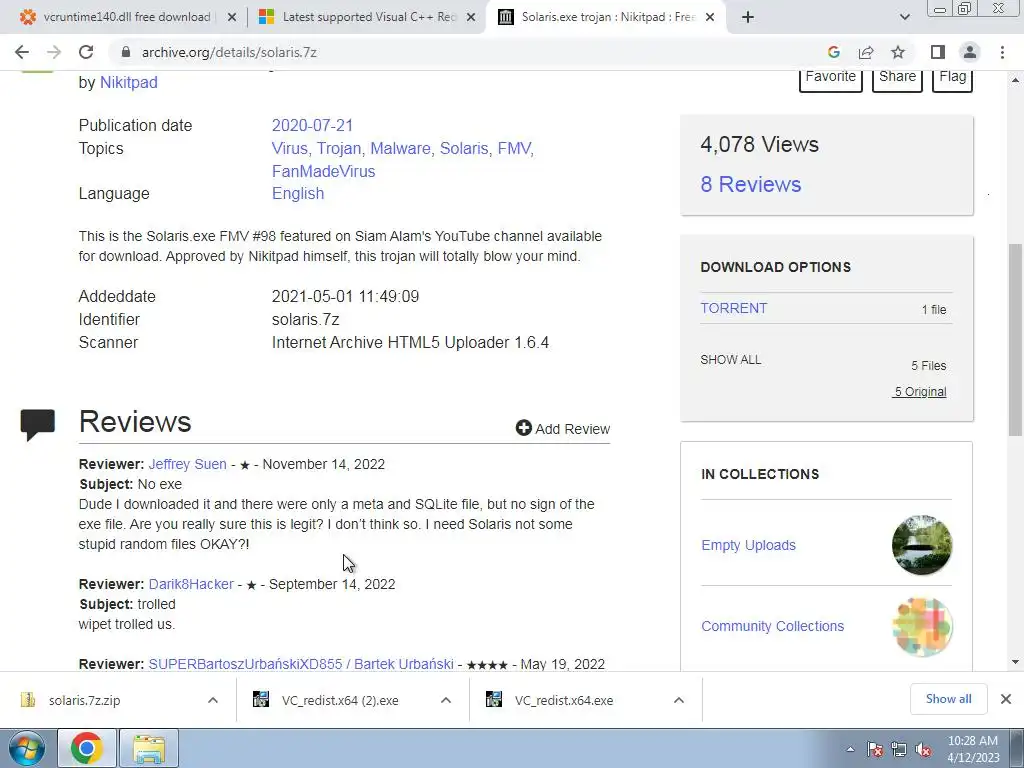Open reviewer SUPERBartoszUrbańskiXD855's profile
The height and width of the screenshot is (768, 1024).
pos(300,664)
